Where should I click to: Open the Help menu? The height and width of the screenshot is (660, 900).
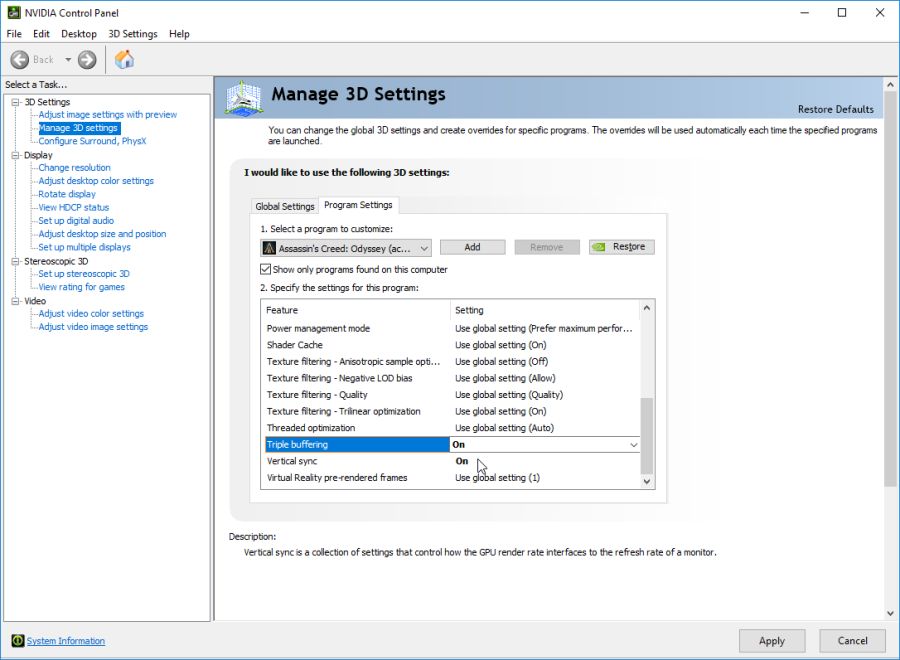tap(179, 34)
